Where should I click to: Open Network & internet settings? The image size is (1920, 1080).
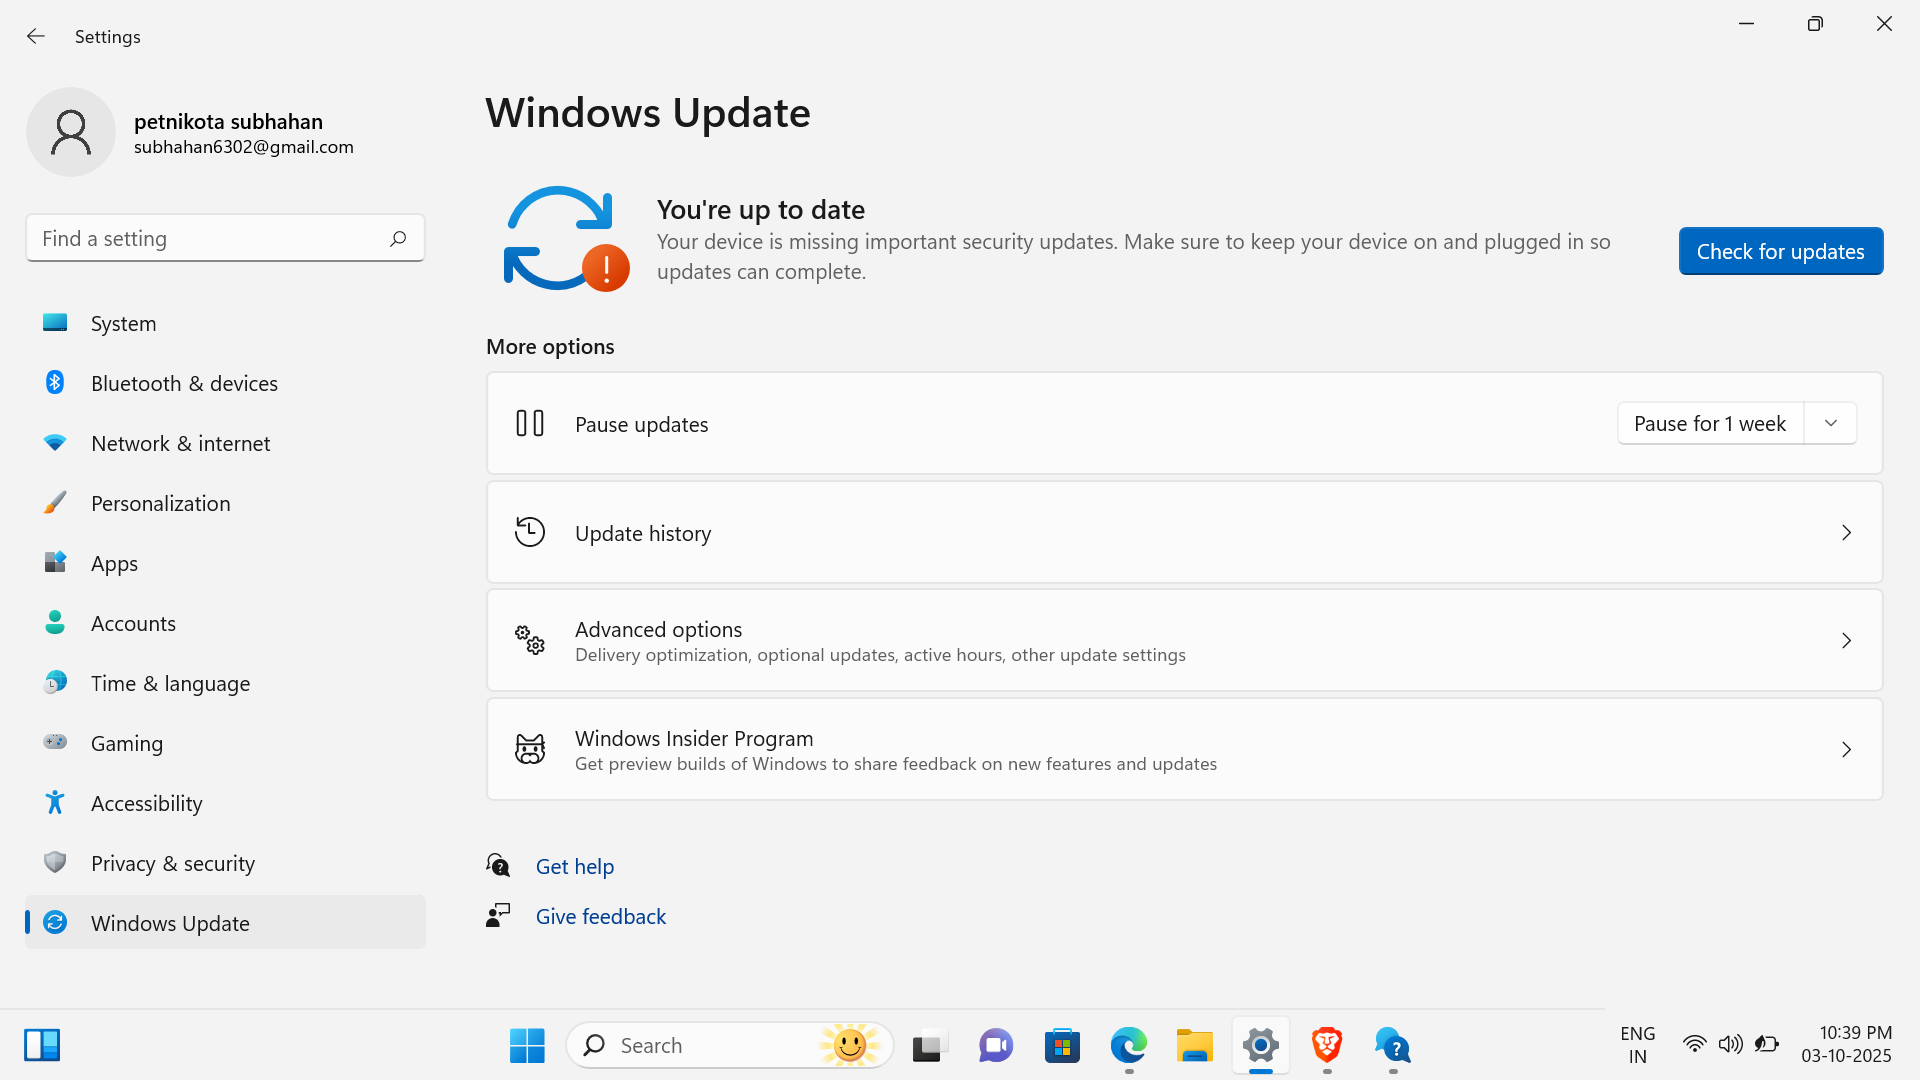coord(181,443)
